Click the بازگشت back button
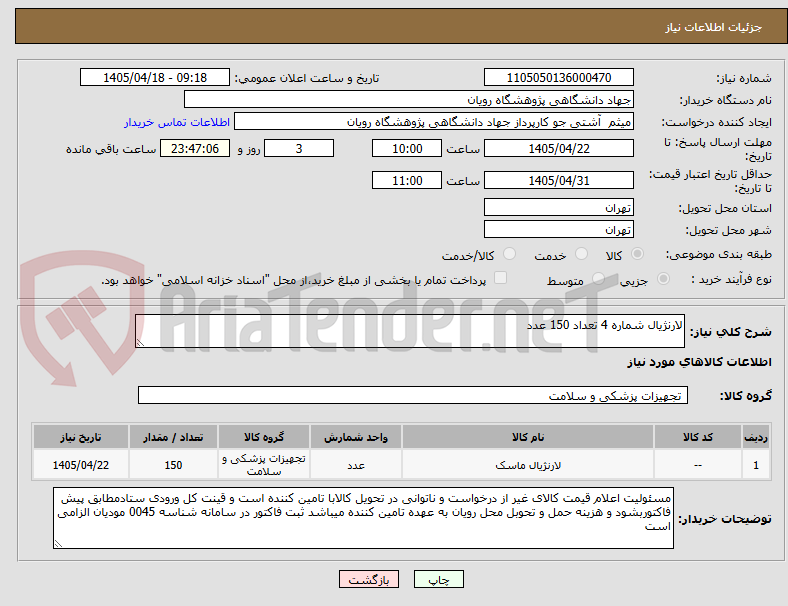The image size is (788, 606). [x=369, y=579]
